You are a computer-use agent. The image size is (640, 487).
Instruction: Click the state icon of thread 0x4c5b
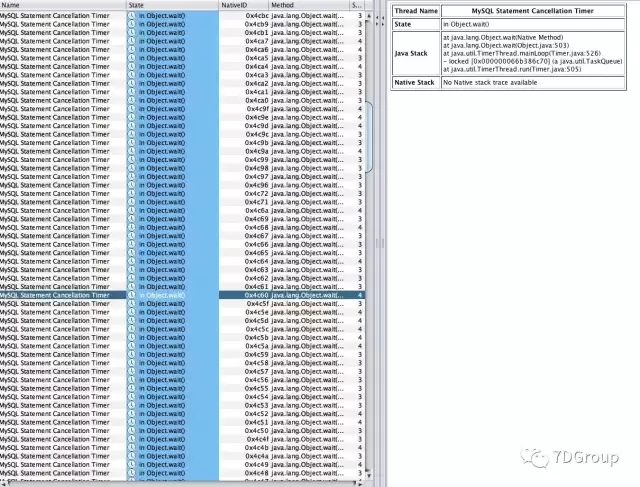(131, 338)
